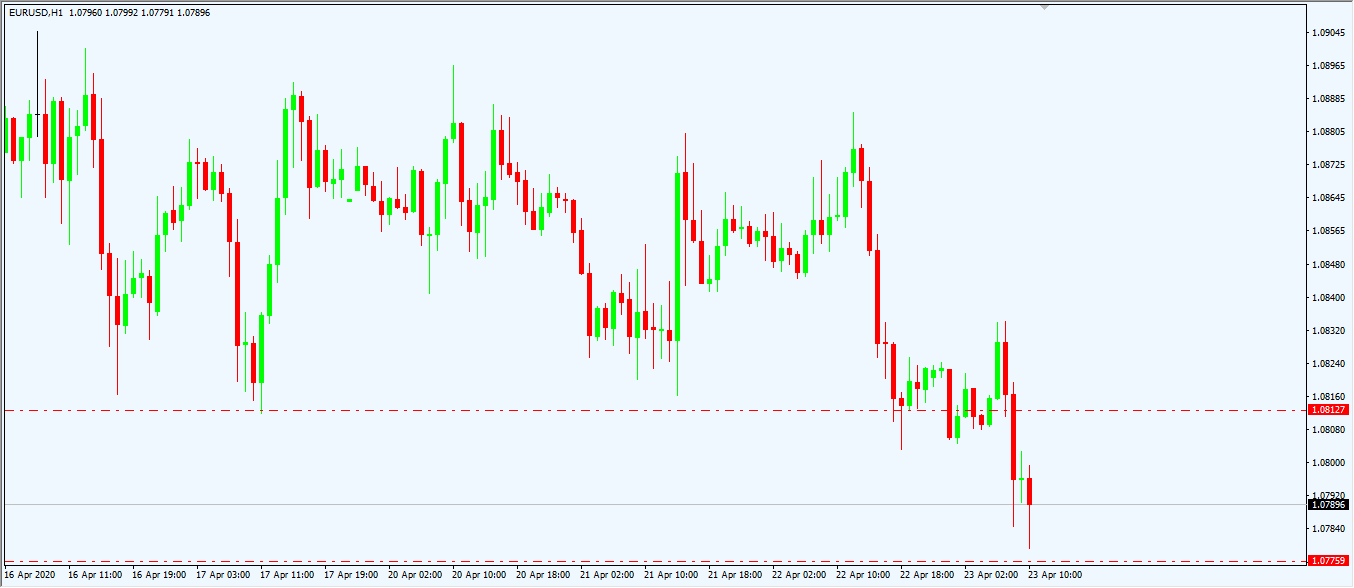Click the 21 Apr 10:00 time label
1354x588 pixels.
671,576
